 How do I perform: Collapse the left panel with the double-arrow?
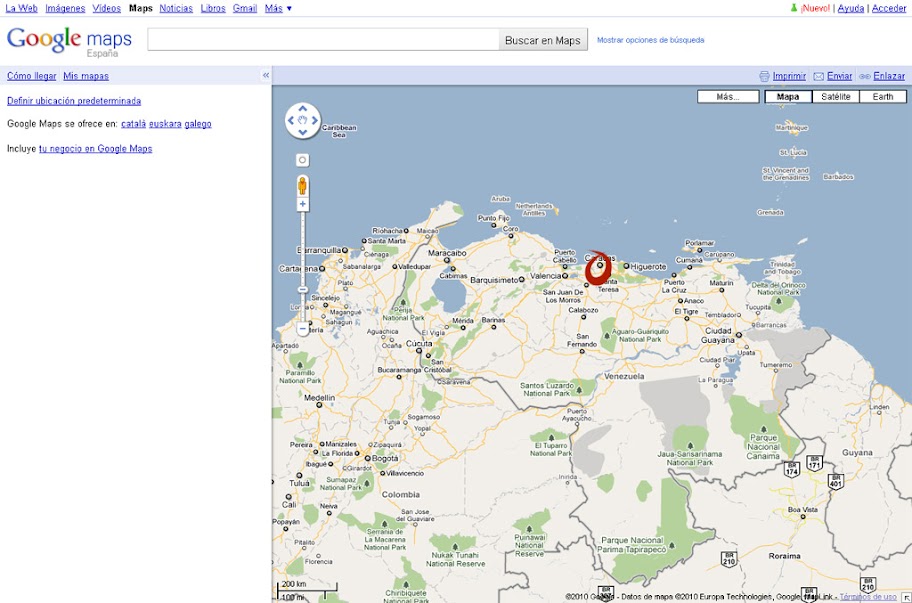[266, 75]
